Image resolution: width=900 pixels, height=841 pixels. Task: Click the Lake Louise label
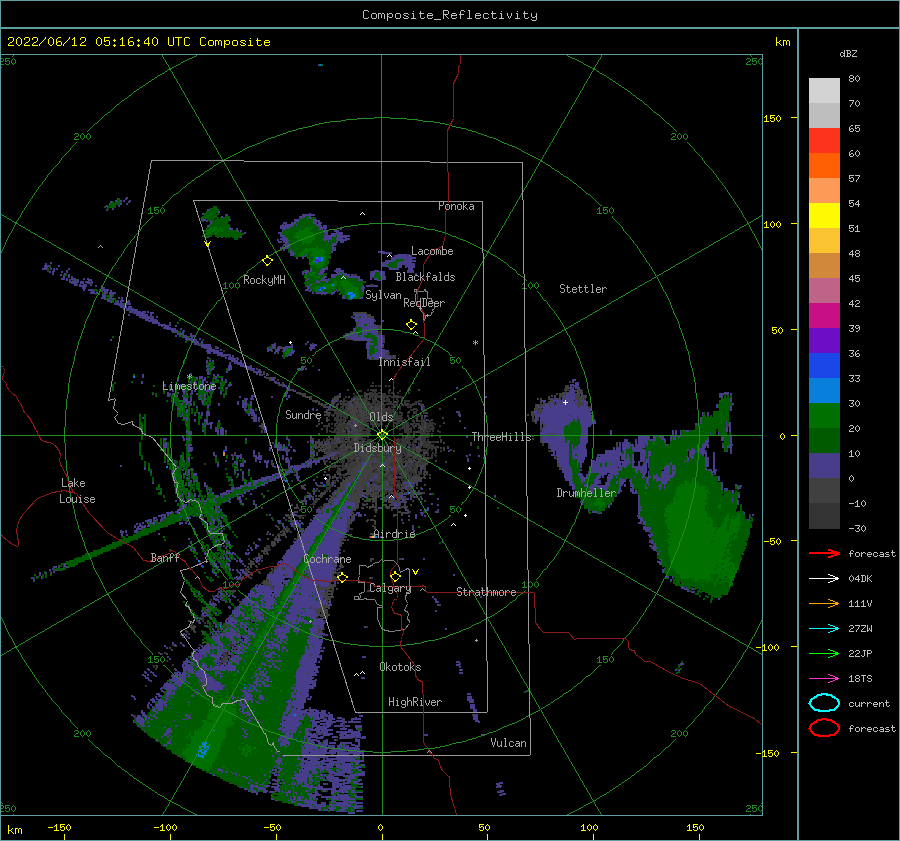coord(78,491)
